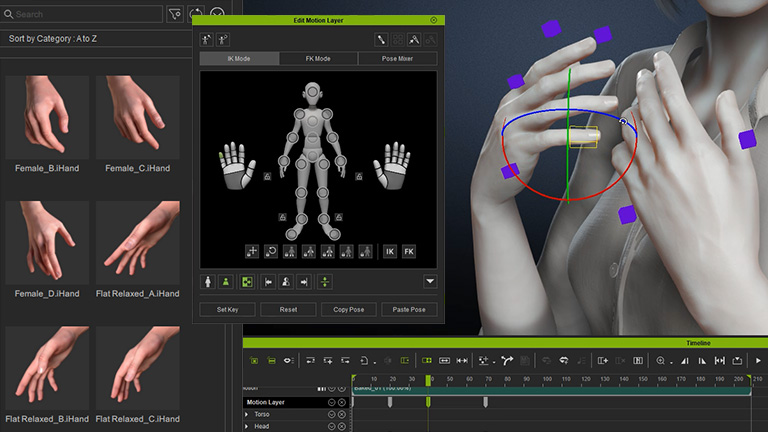Click the timeline zoom magnifier icon
Viewport: 768px width, 432px height.
pyautogui.click(x=660, y=360)
